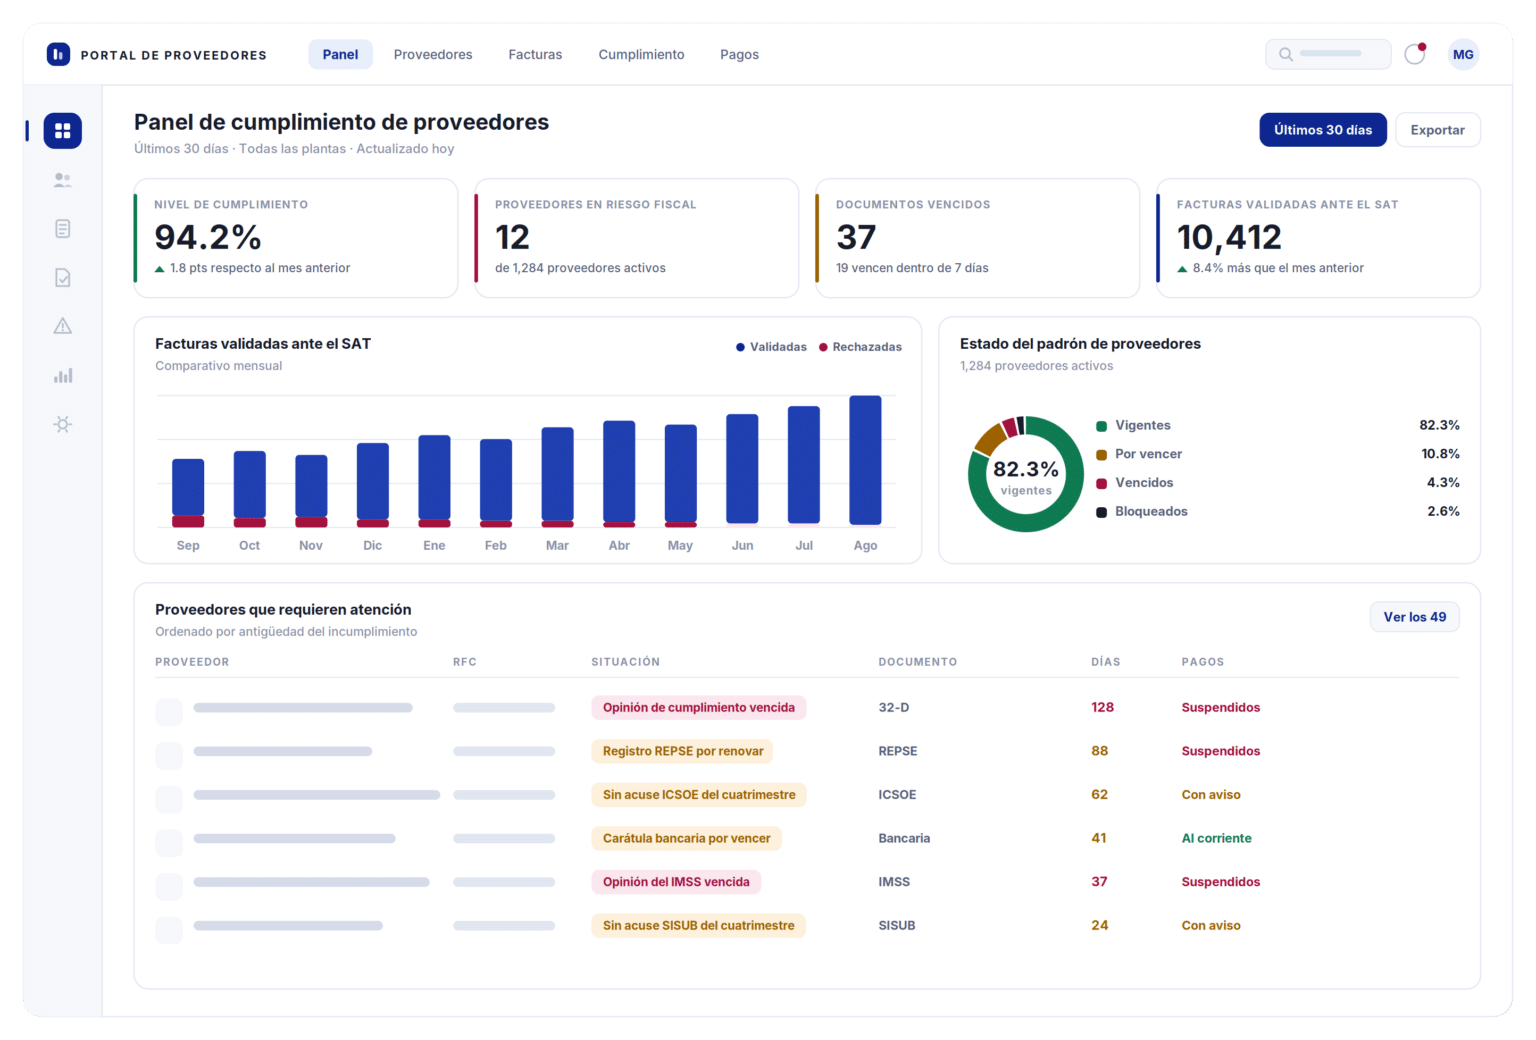Open the warning triangle alerts icon

point(62,326)
